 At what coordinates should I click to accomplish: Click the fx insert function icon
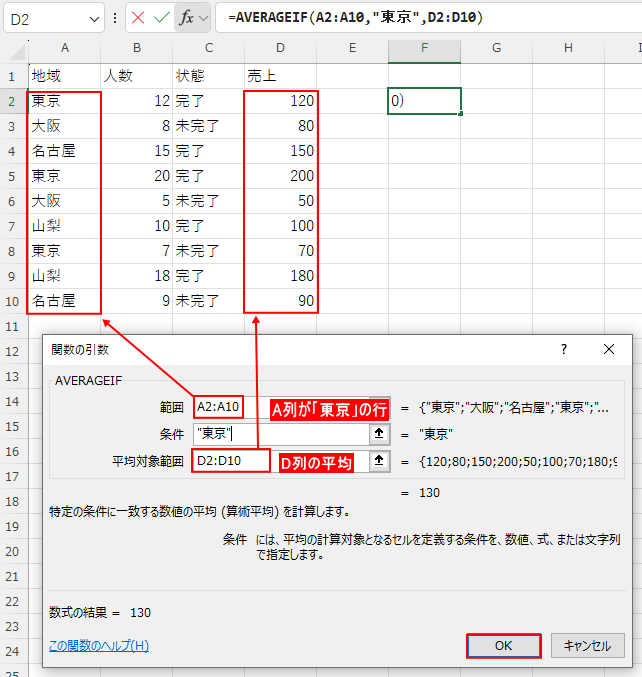coord(186,18)
